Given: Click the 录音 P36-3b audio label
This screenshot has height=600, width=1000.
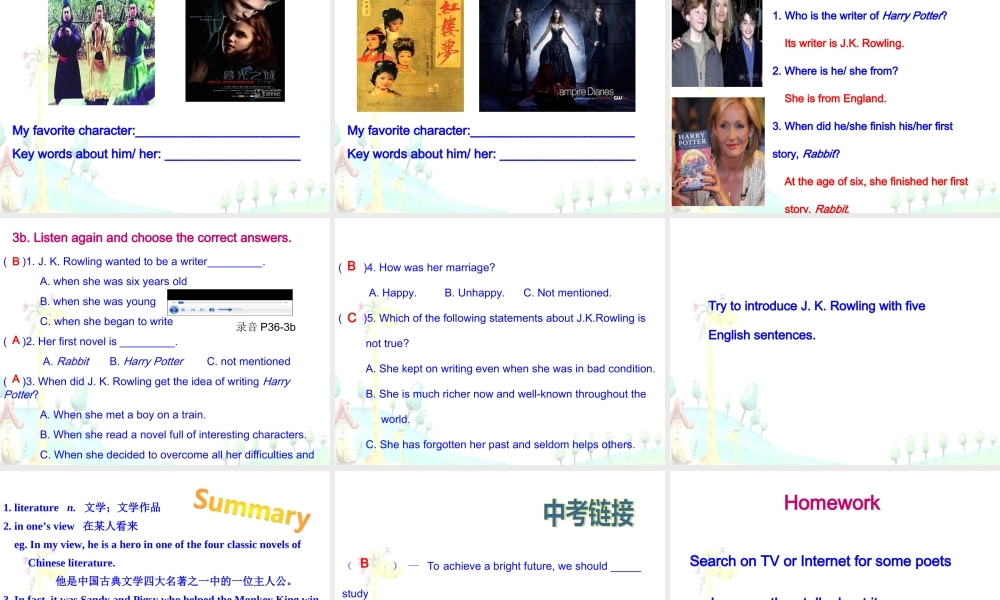Looking at the screenshot, I should 266,327.
